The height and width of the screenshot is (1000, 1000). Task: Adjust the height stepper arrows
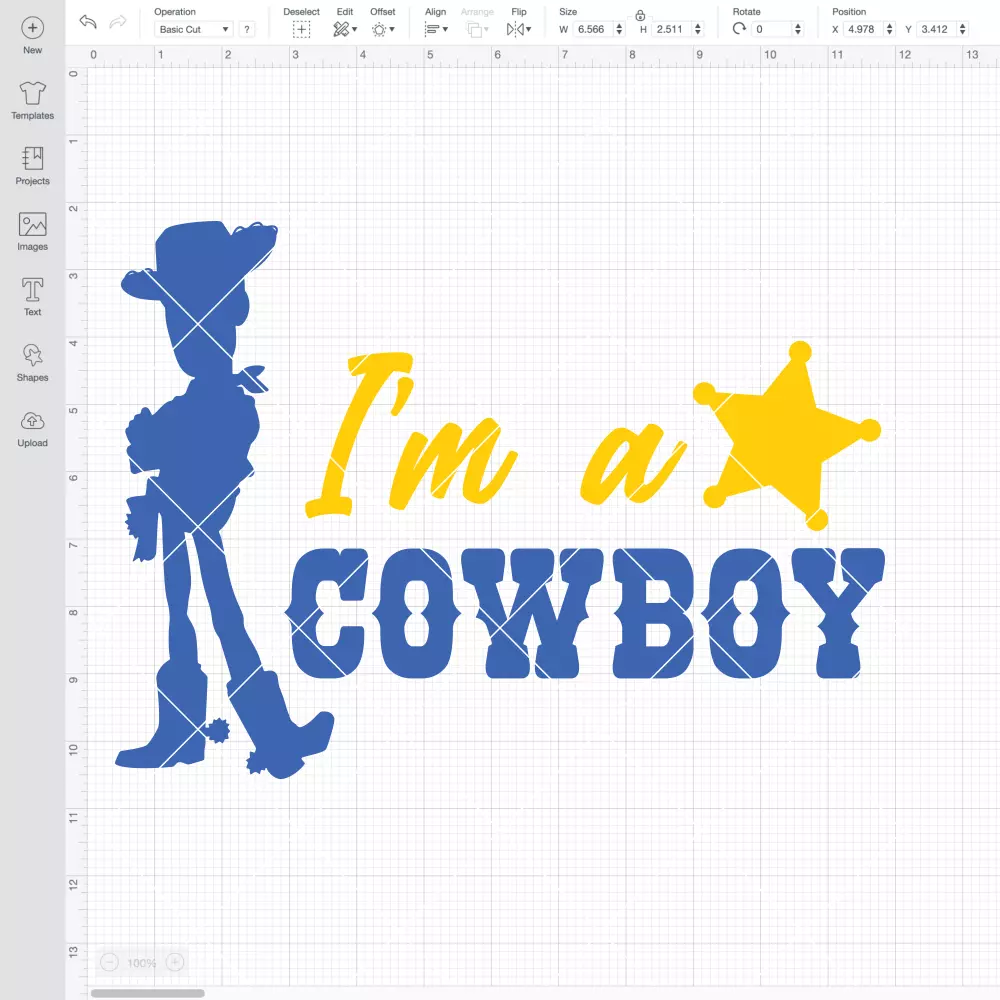(x=698, y=29)
